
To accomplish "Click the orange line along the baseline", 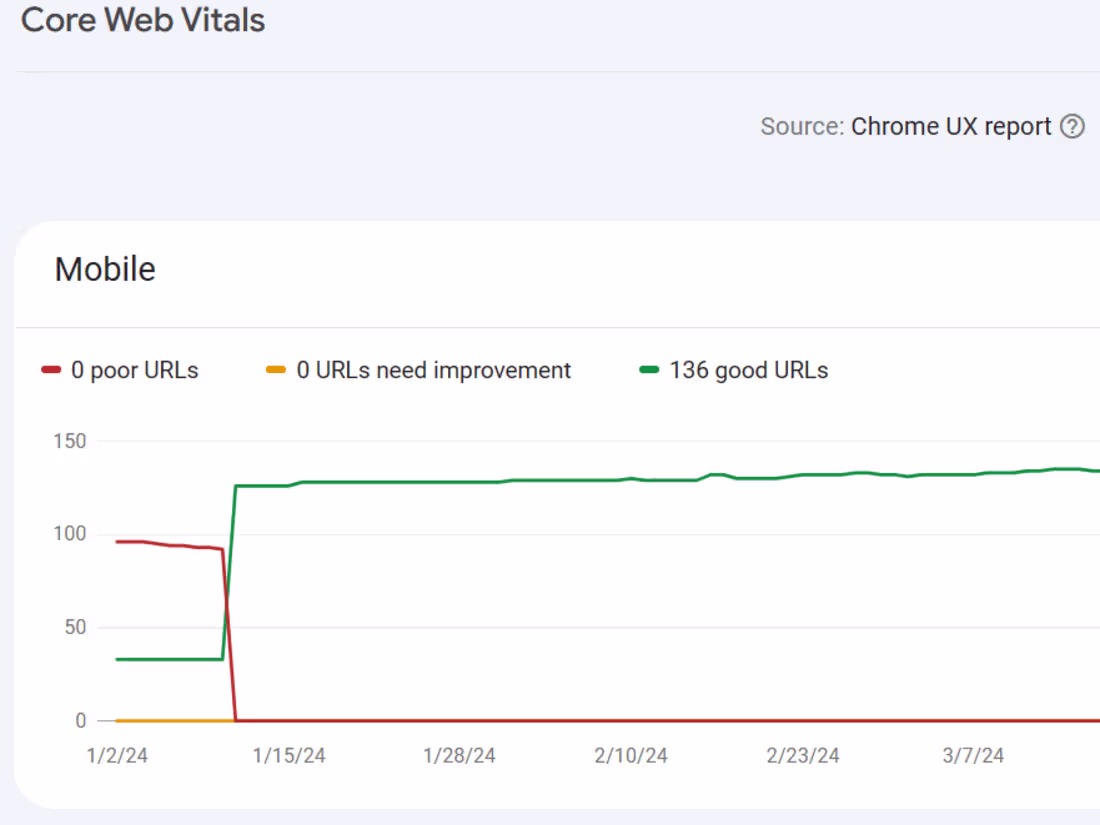I will point(170,719).
